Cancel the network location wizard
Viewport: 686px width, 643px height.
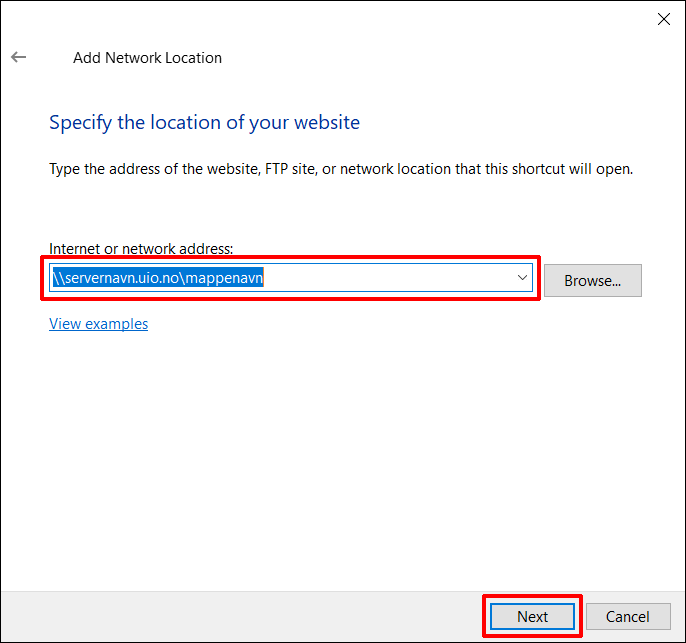[628, 616]
